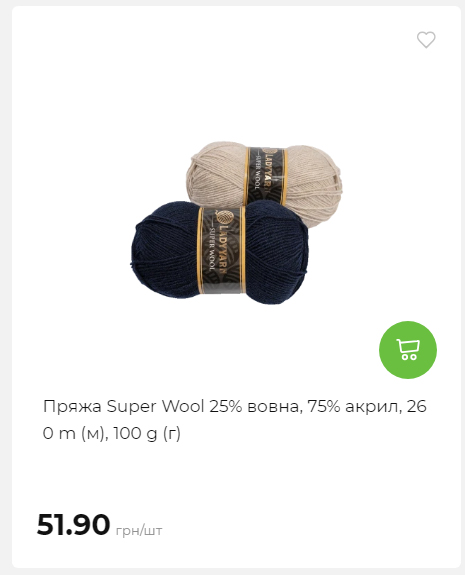Click the word 'Пряжа' in the title

click(x=72, y=407)
